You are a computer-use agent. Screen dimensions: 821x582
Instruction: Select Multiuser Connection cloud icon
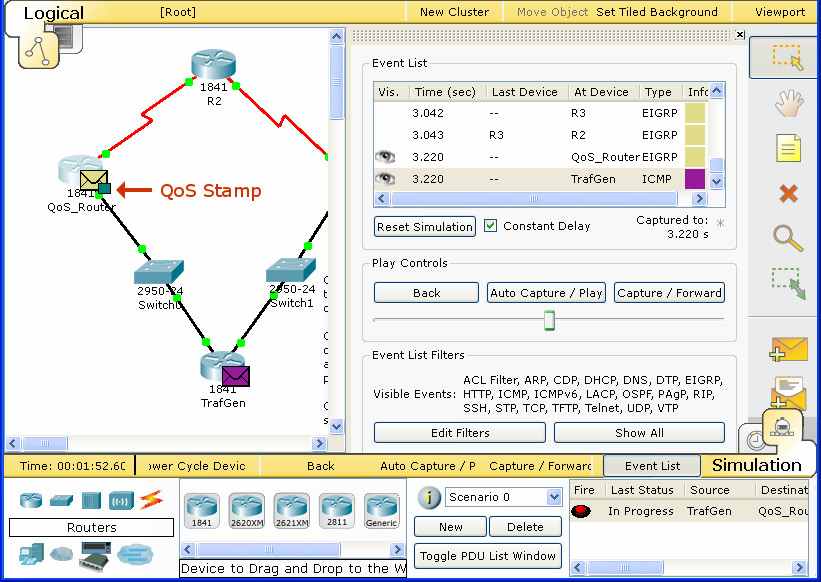135,554
